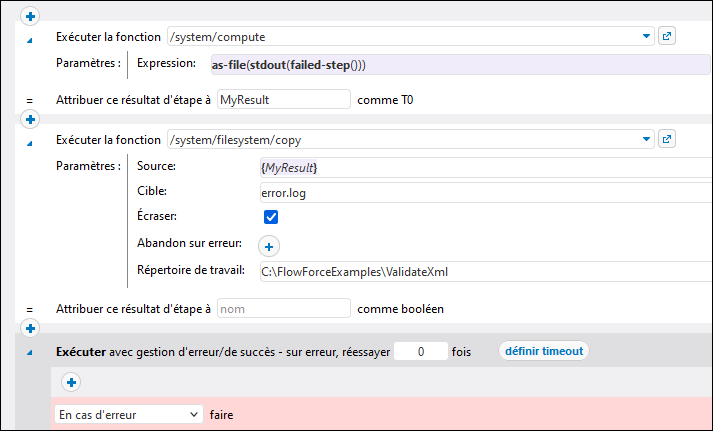Add a step inside the error-handling block
Image resolution: width=713 pixels, height=431 pixels.
coord(71,381)
